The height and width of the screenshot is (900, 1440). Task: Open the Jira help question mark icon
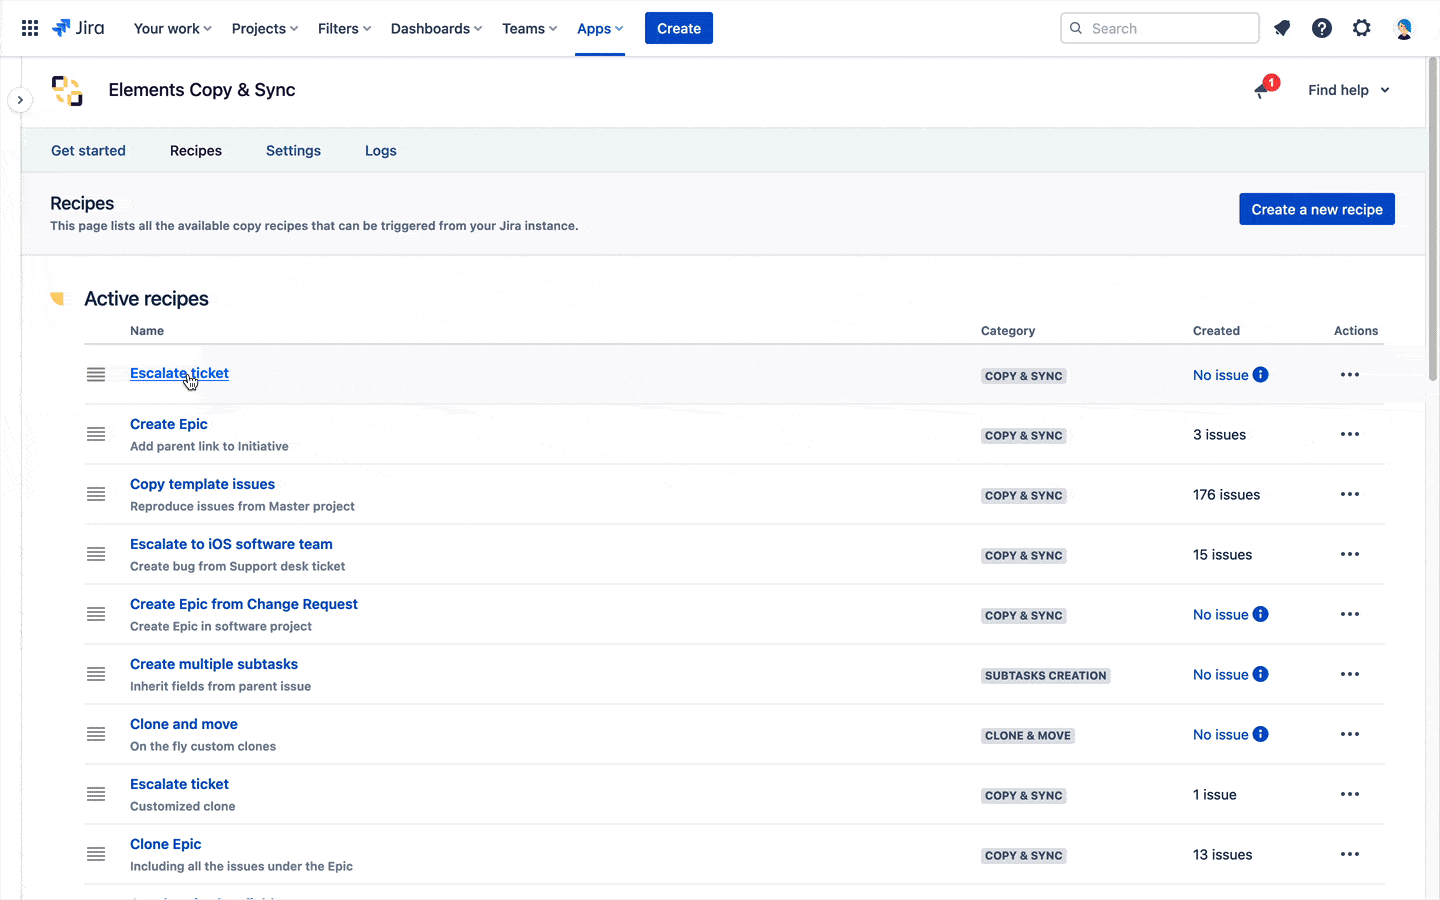(1322, 28)
